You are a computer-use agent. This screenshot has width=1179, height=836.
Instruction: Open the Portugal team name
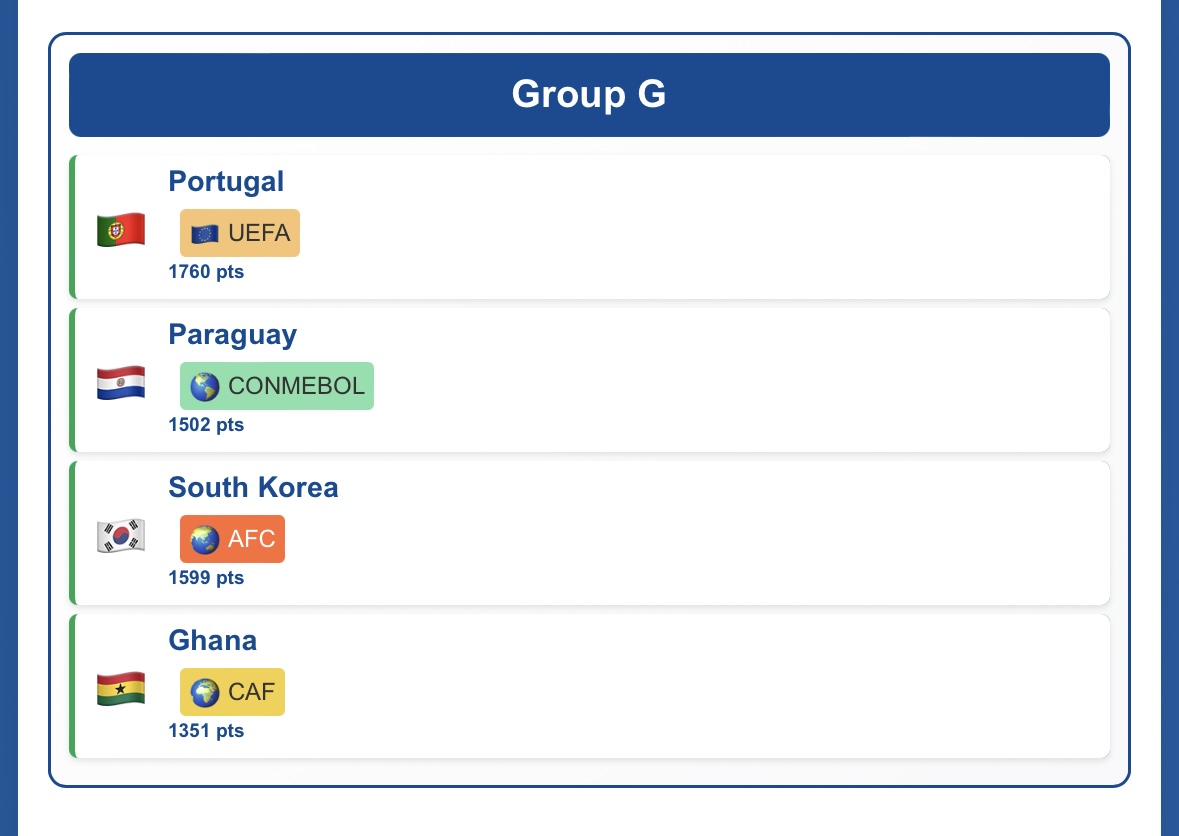click(x=226, y=181)
